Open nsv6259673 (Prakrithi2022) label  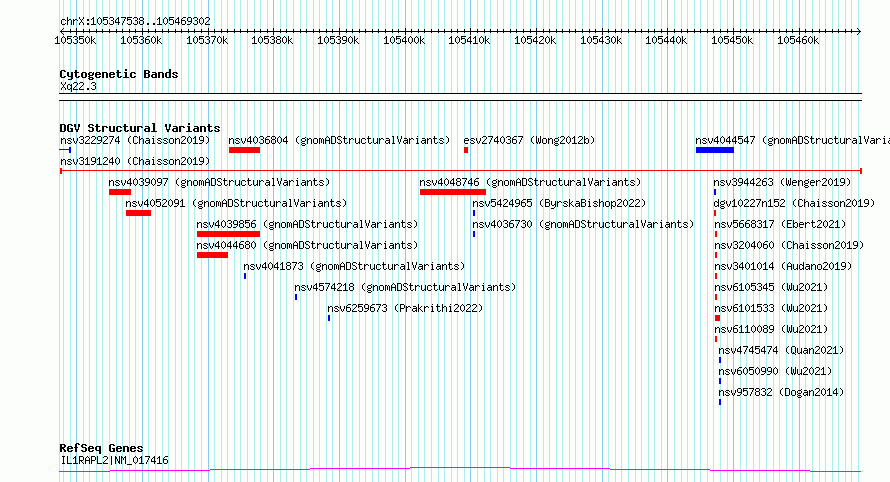tap(405, 308)
